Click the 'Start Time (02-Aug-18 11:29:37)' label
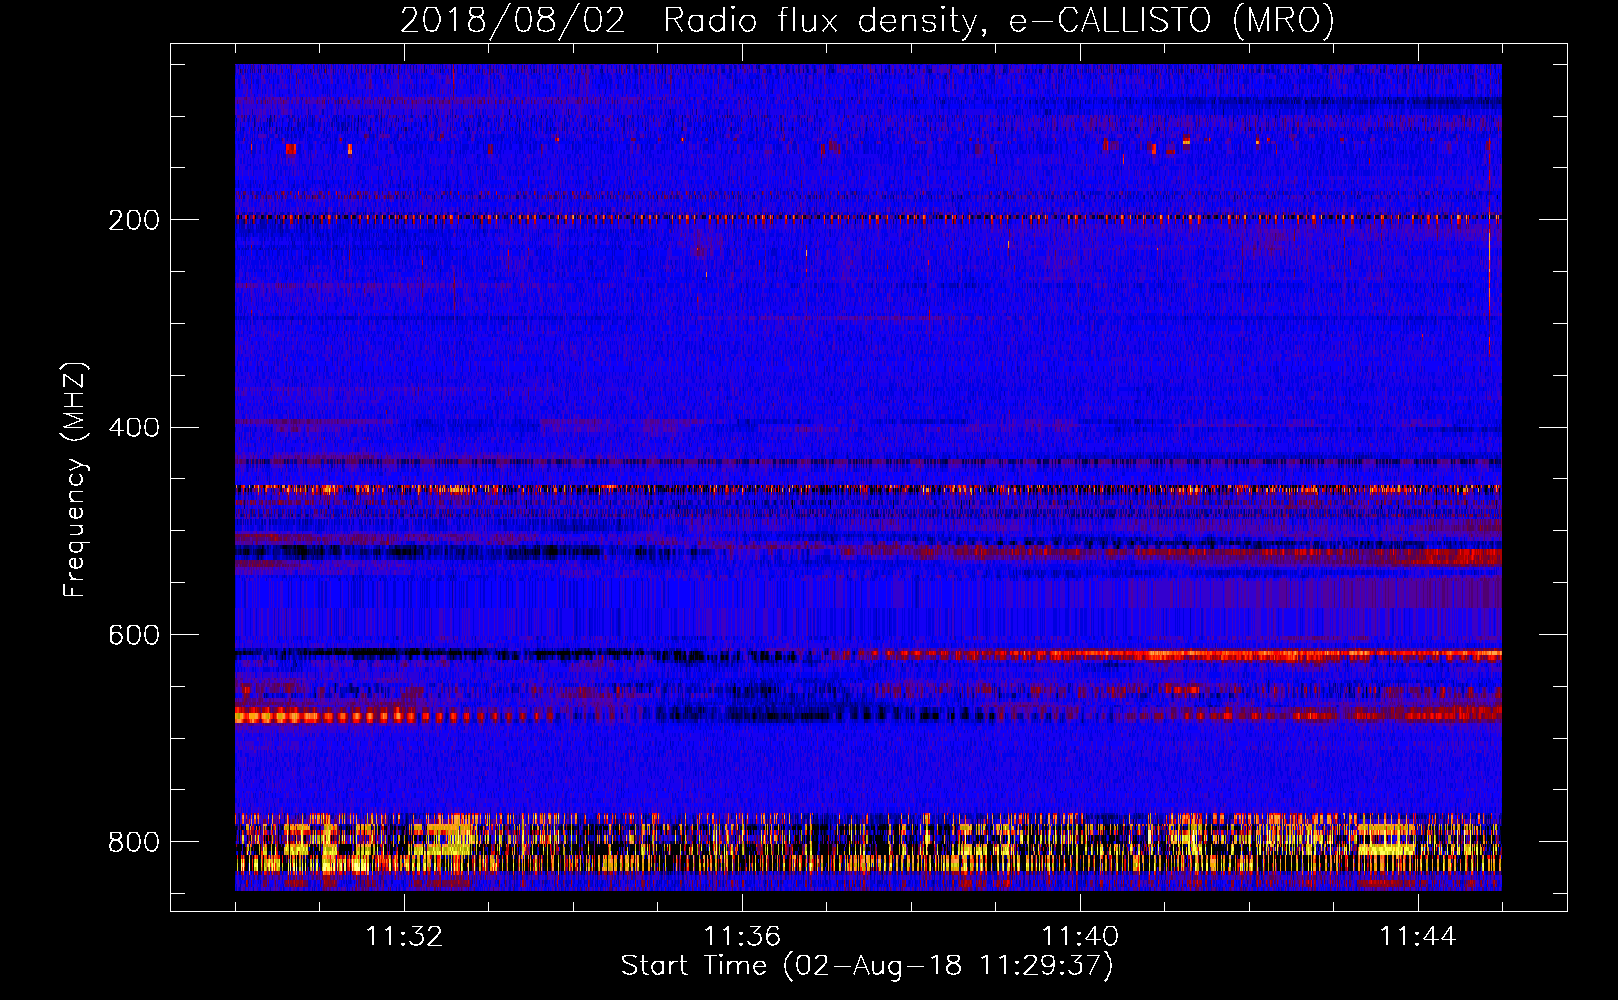This screenshot has width=1618, height=1000. pyautogui.click(x=867, y=966)
